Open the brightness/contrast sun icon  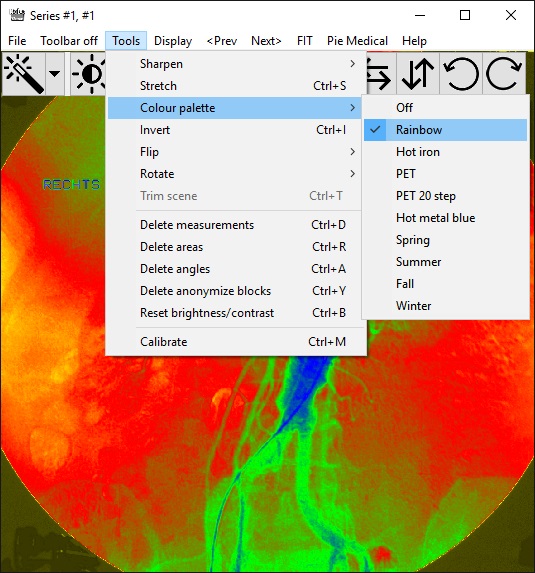point(89,74)
